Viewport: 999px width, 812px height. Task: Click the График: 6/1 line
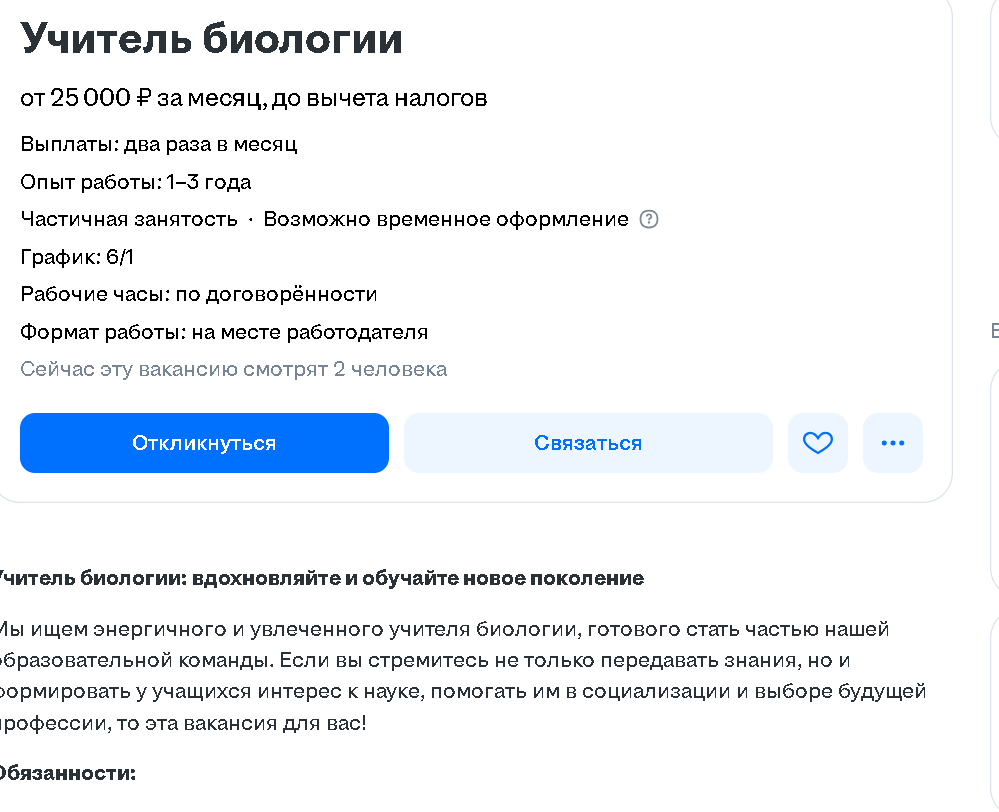(77, 257)
